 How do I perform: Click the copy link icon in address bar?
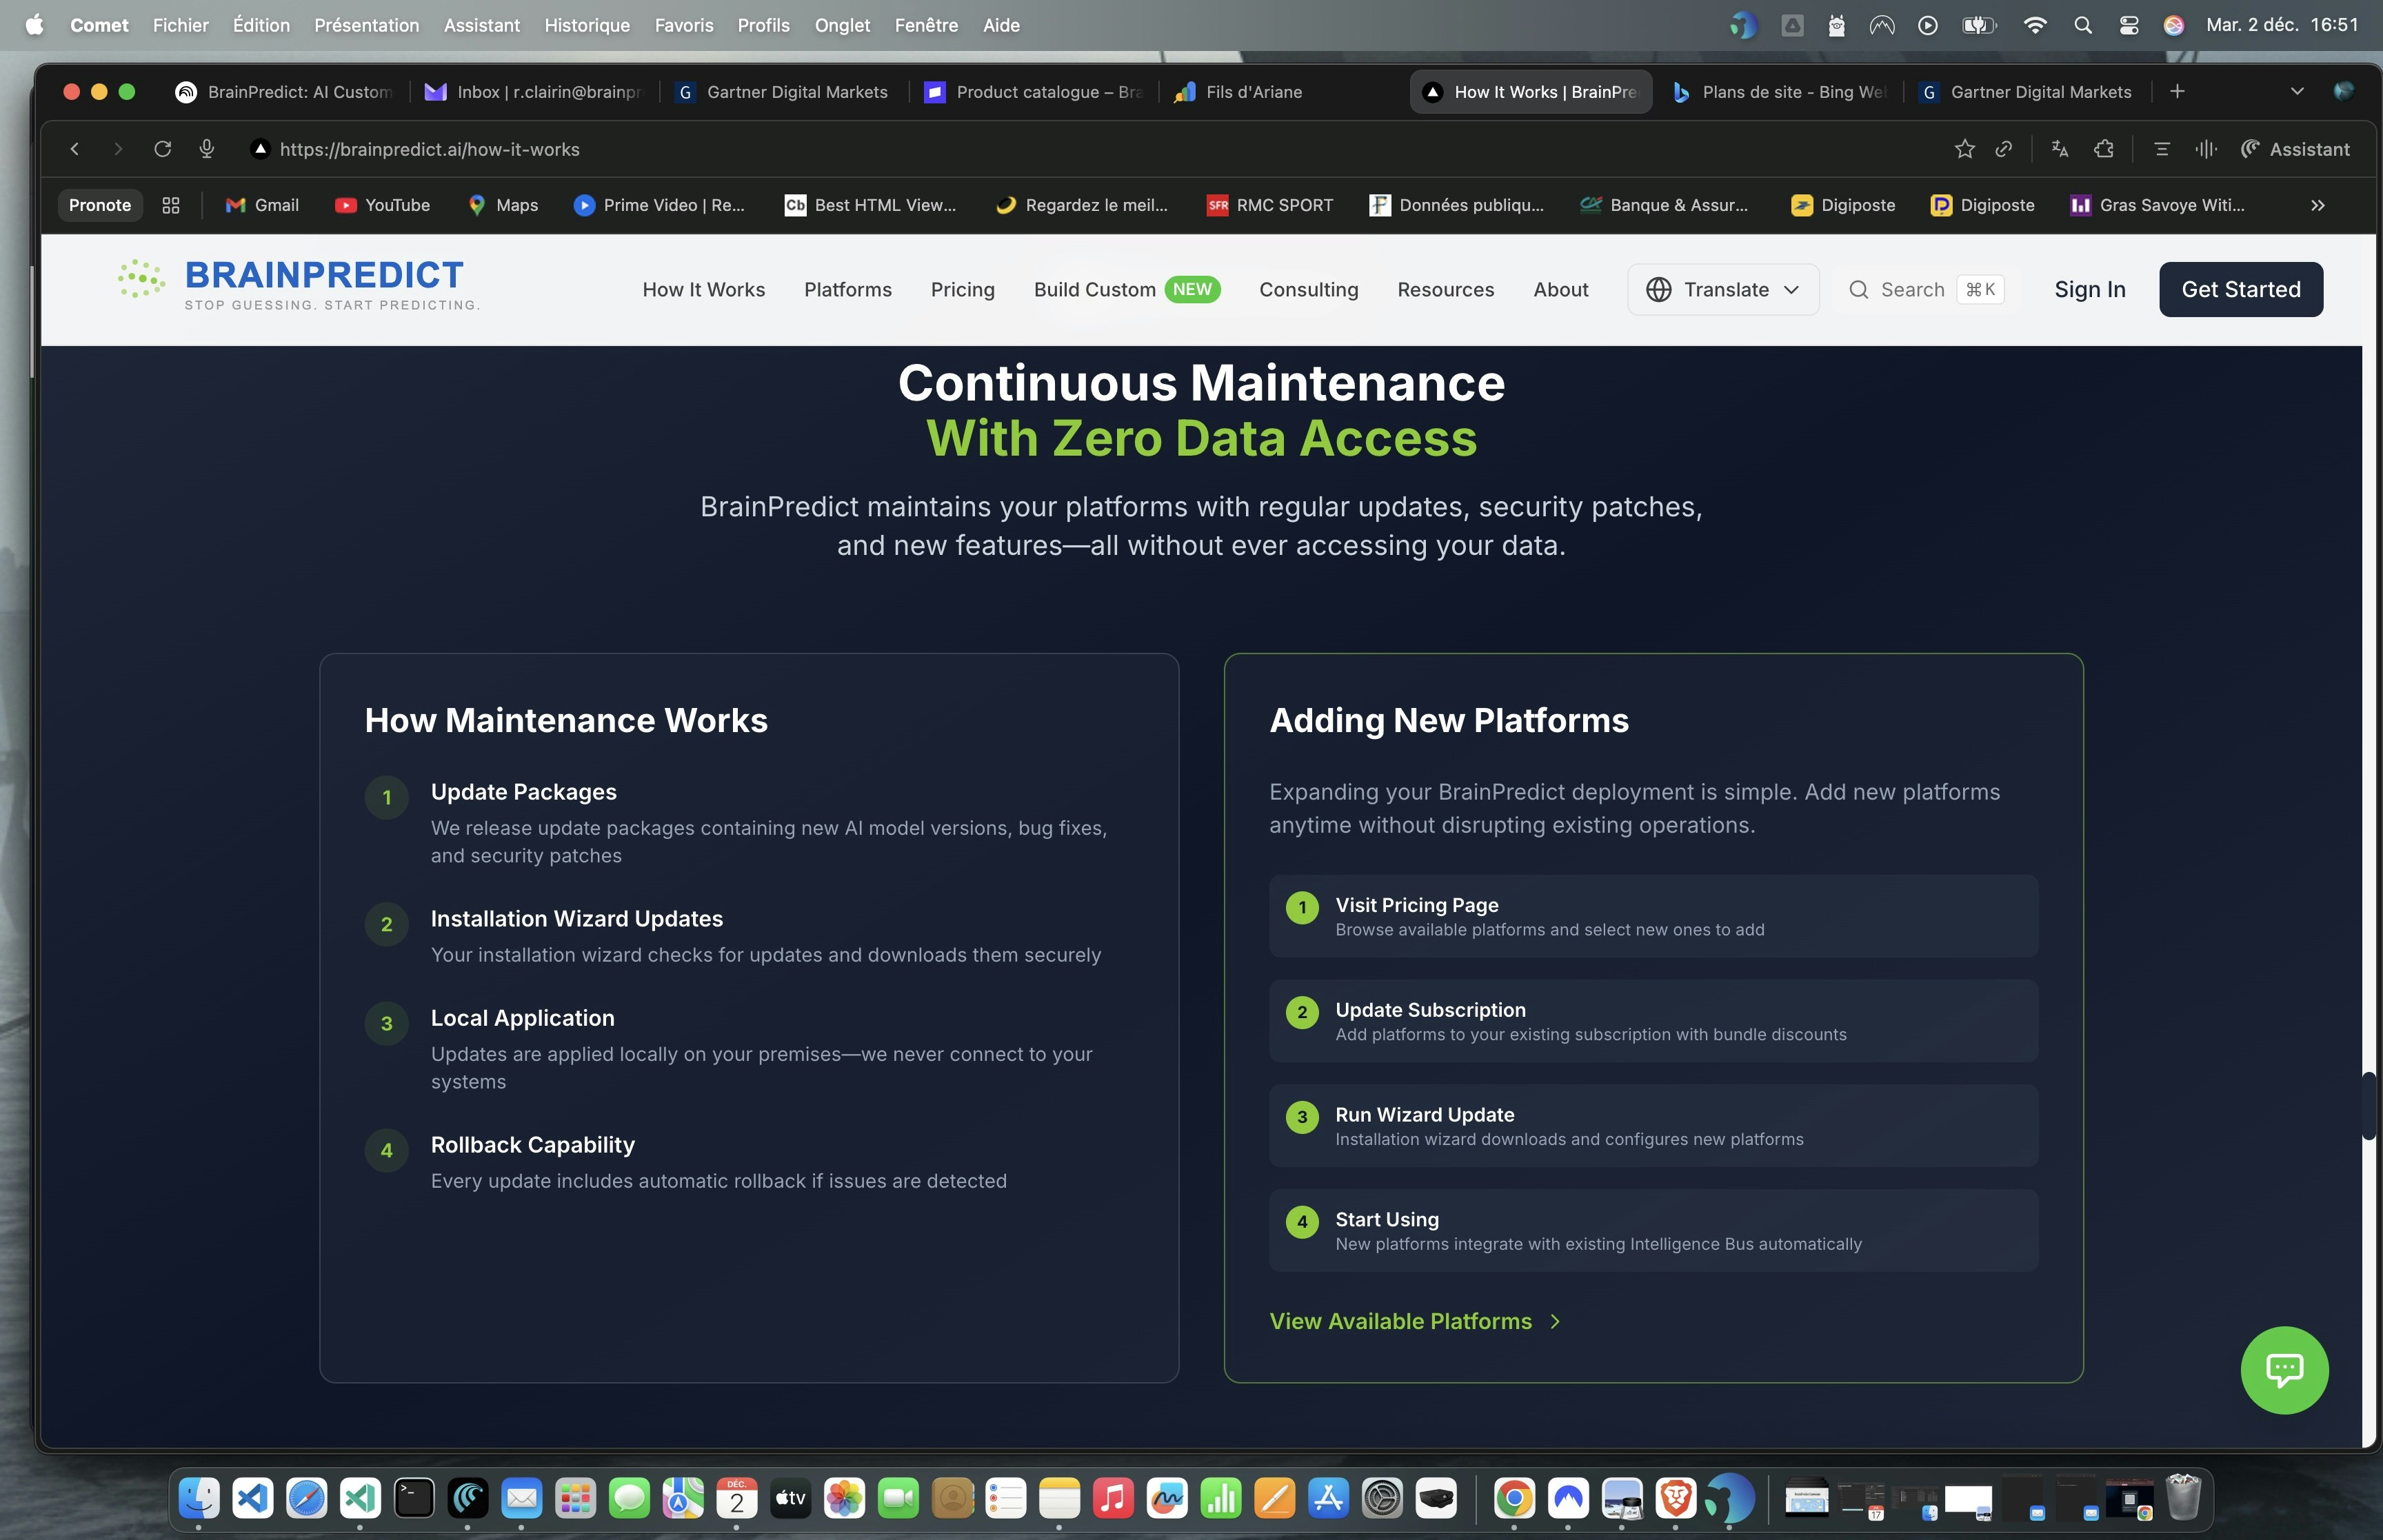[x=2003, y=149]
